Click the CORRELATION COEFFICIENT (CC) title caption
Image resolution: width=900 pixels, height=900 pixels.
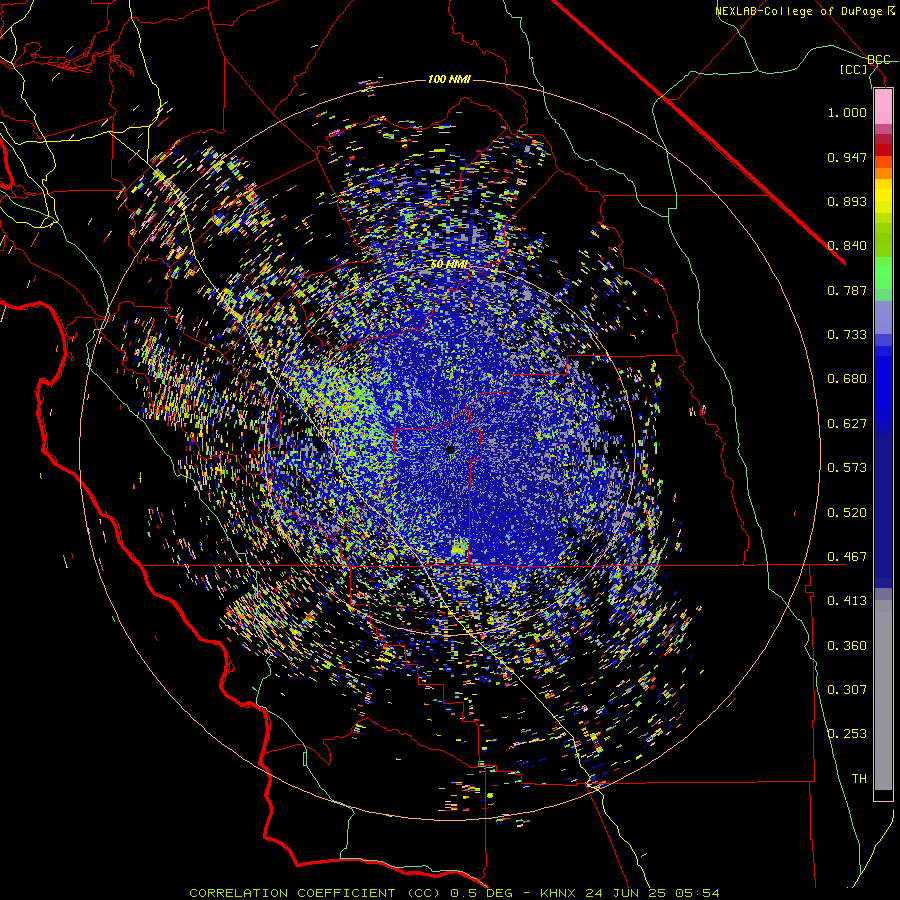315,893
